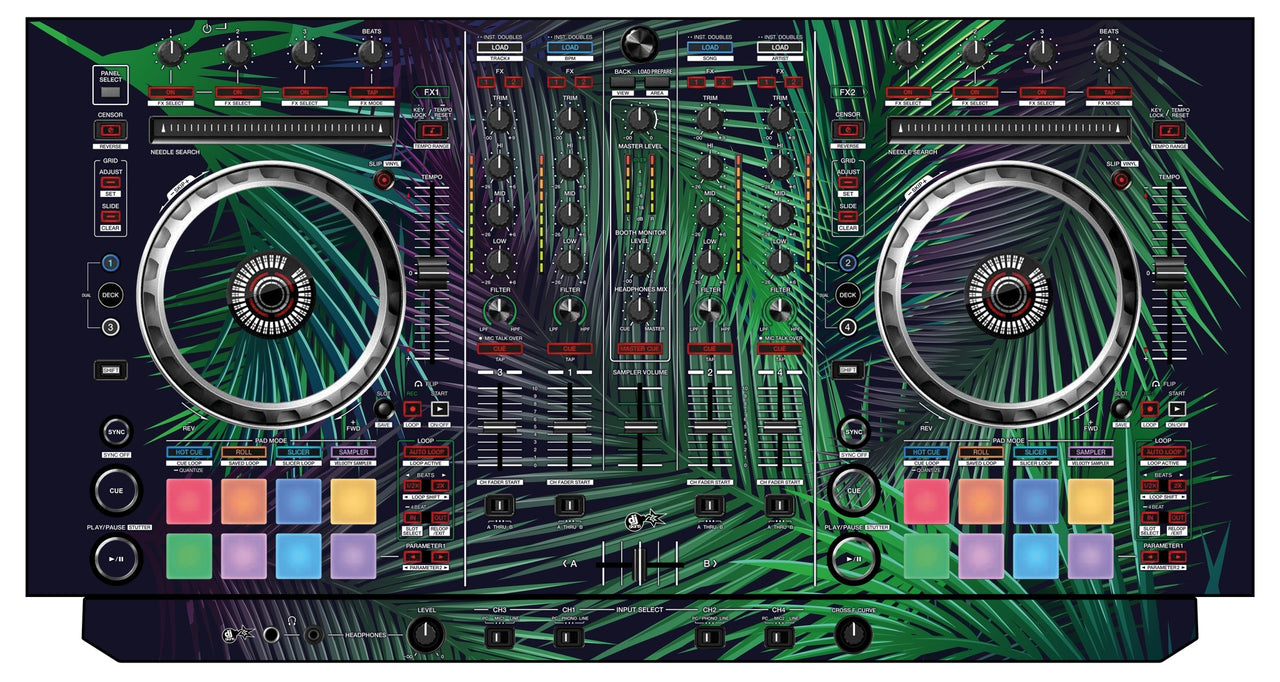
Task: Click the LOAD button above SONG
Action: pyautogui.click(x=710, y=47)
